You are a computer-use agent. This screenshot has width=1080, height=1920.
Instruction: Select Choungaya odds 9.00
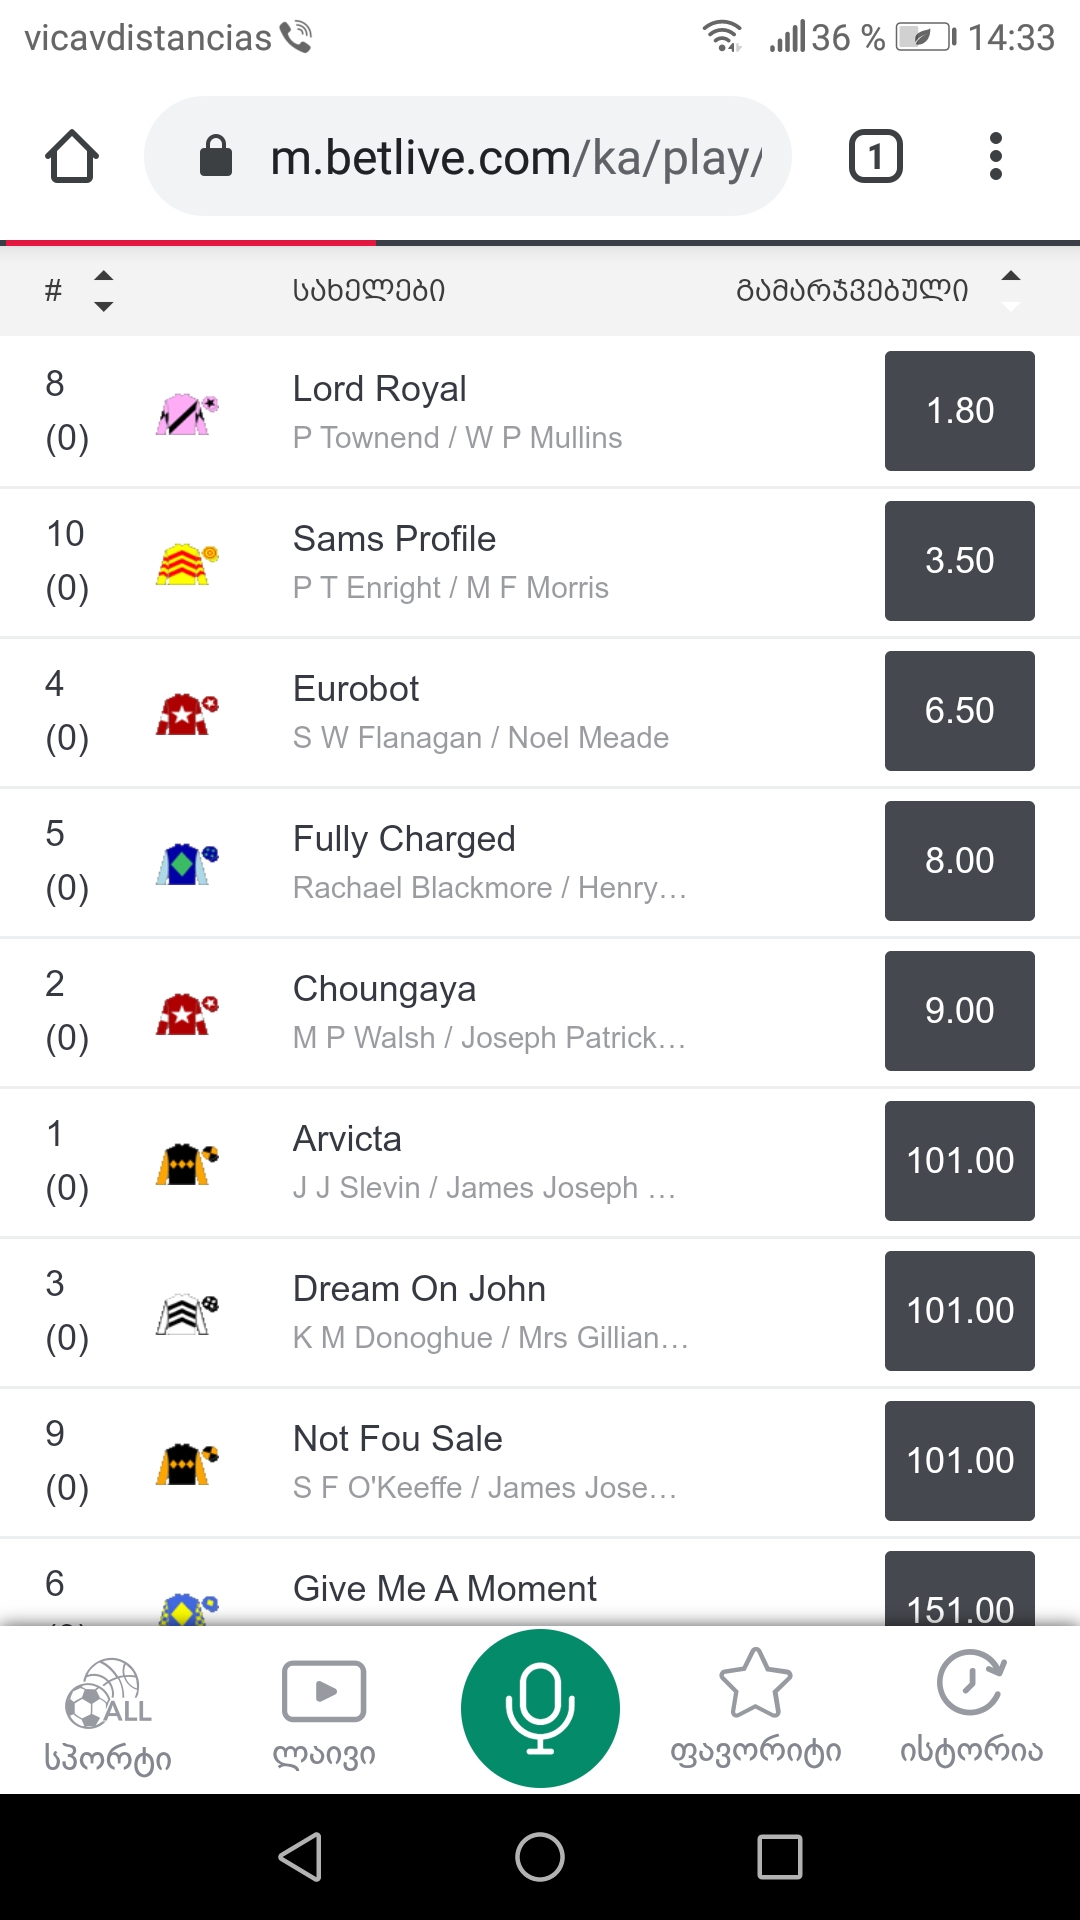959,1011
